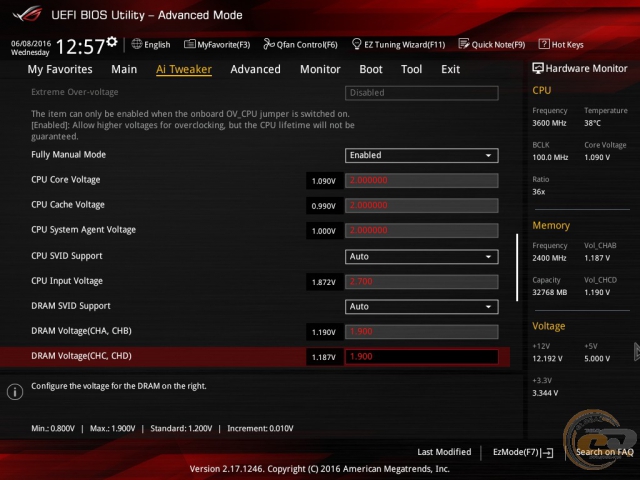This screenshot has width=640, height=480.
Task: Click the Max.: 1.900V limit text
Action: (x=112, y=429)
